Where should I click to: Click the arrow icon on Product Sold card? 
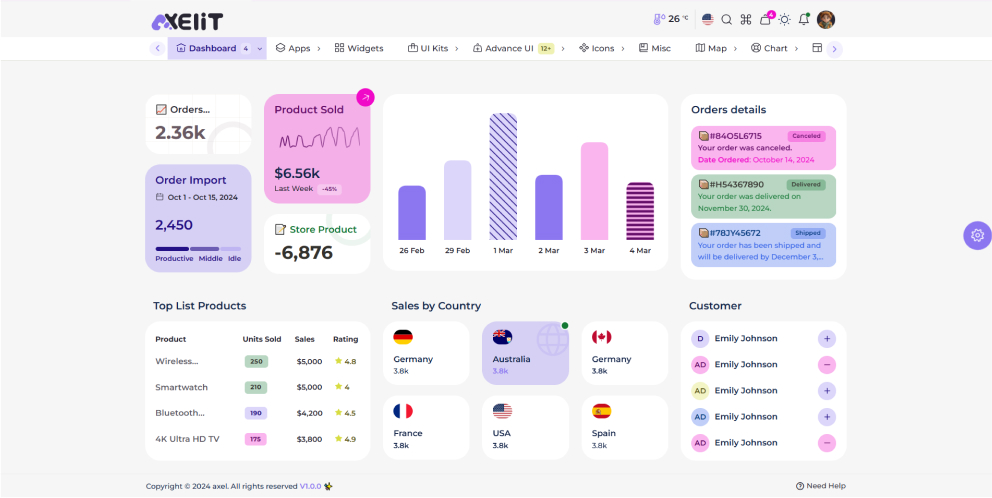point(365,97)
